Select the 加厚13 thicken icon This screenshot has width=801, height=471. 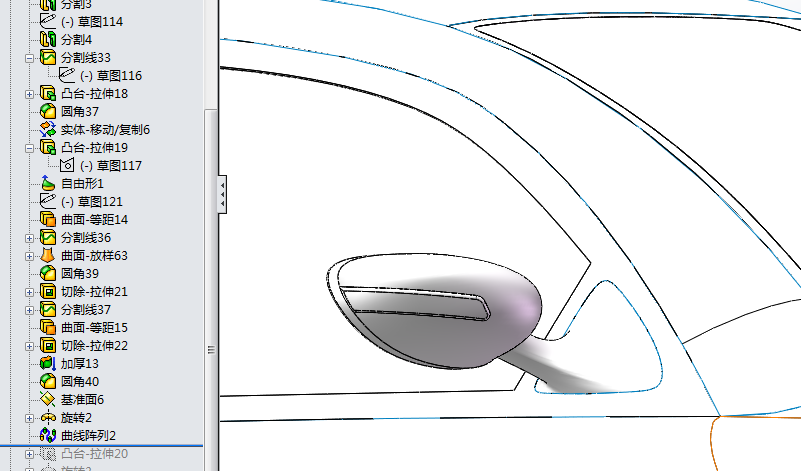coord(48,363)
